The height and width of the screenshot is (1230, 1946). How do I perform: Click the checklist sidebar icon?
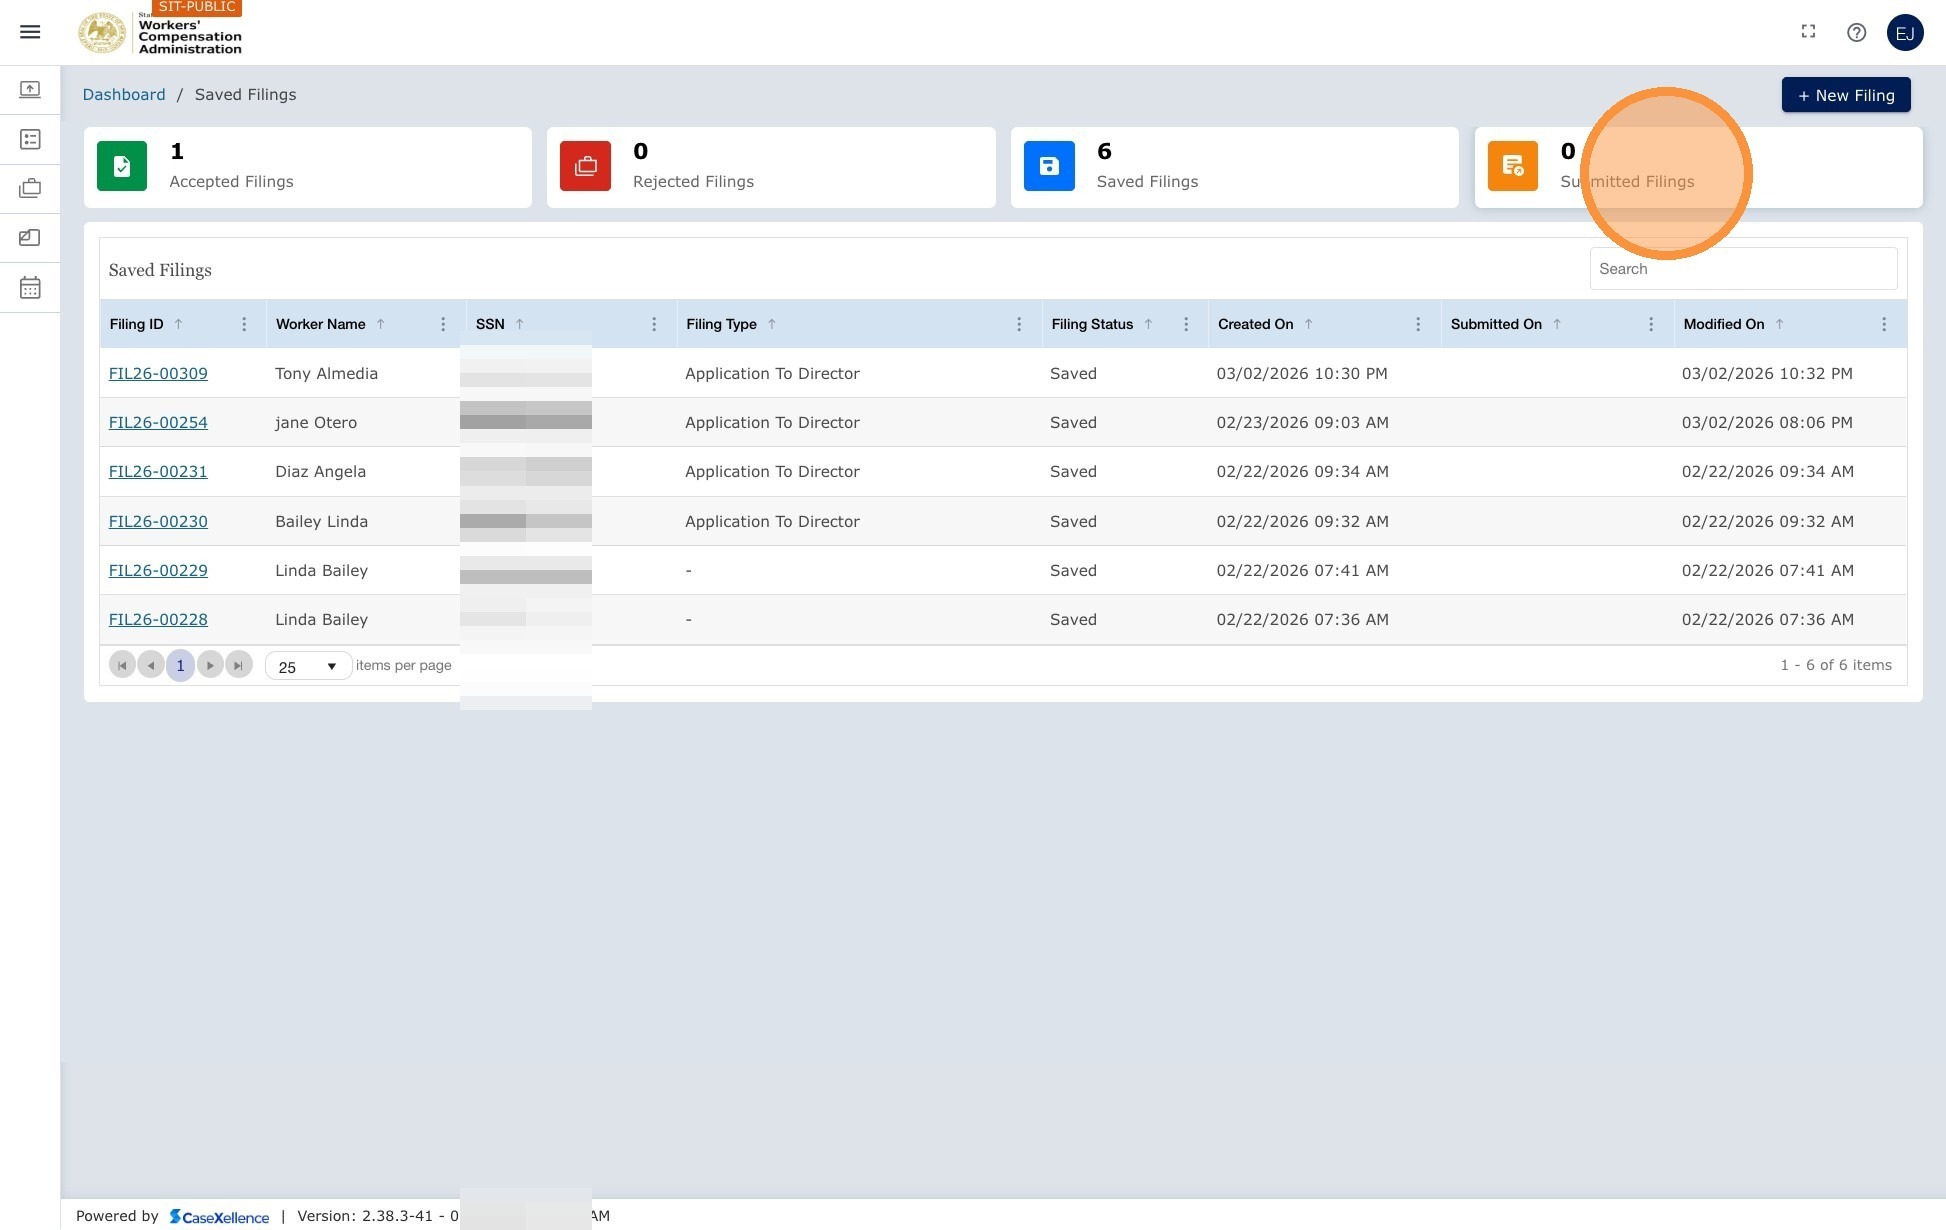click(x=30, y=139)
